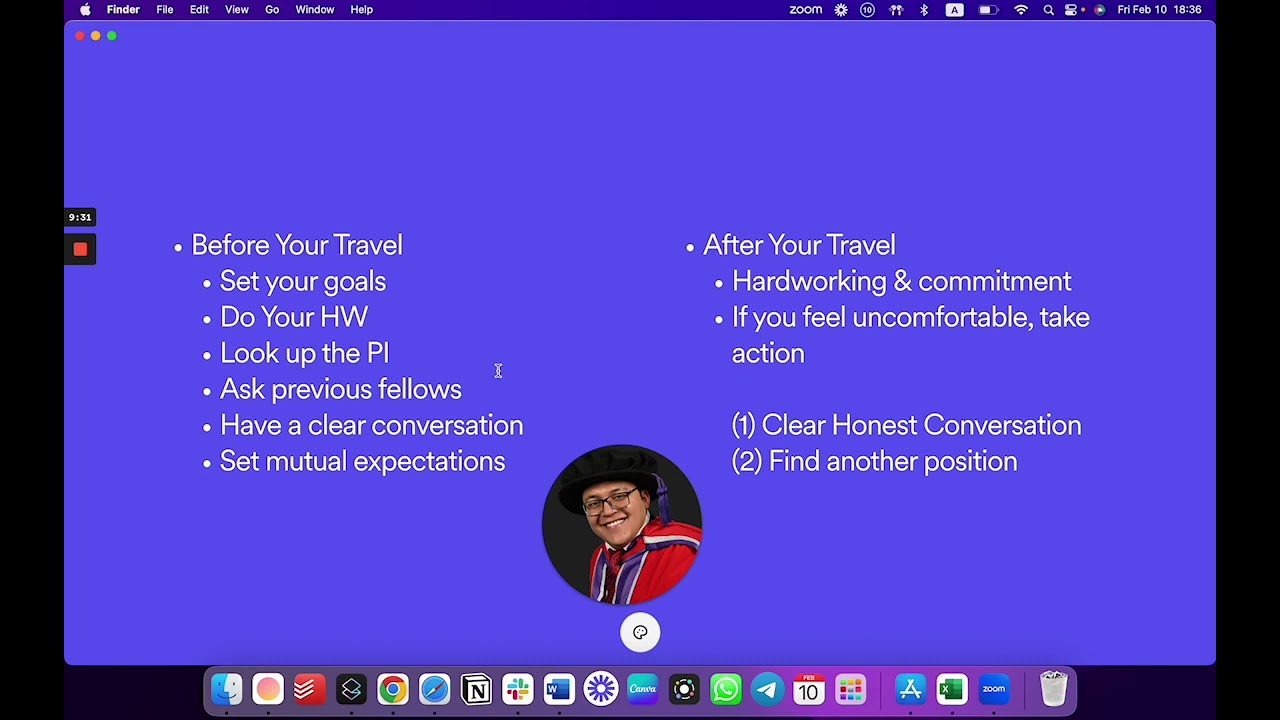Click the circled 10 menu bar icon
This screenshot has height=720, width=1280.
coord(867,10)
